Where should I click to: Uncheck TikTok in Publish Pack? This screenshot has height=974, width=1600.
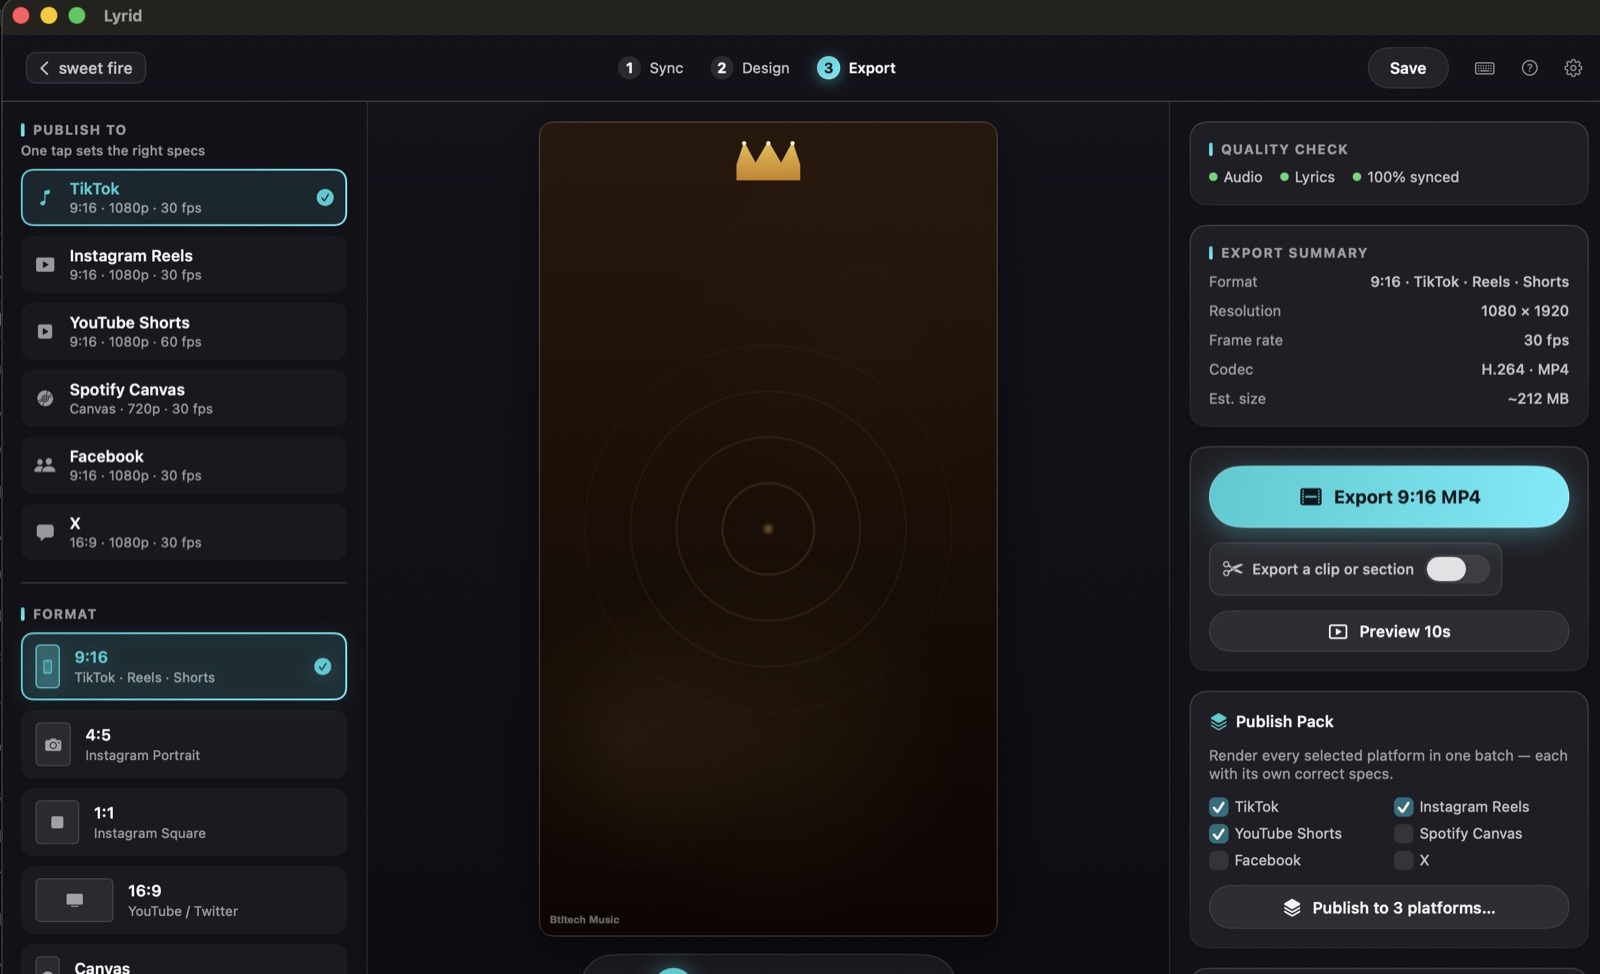click(1218, 807)
